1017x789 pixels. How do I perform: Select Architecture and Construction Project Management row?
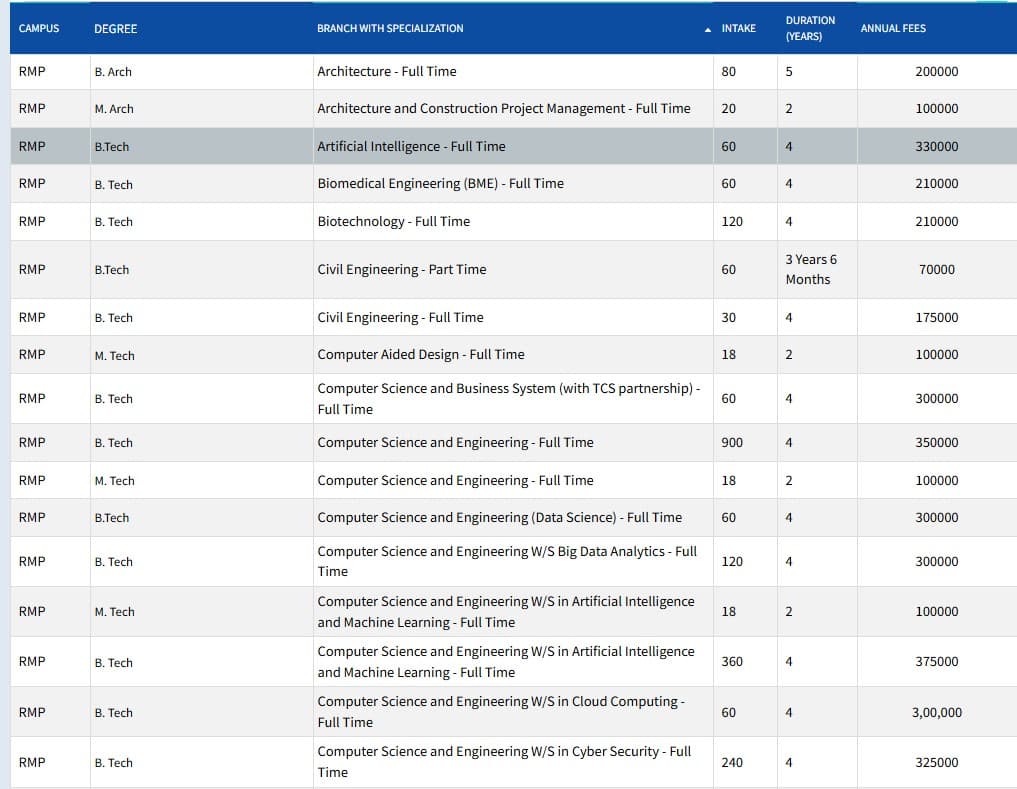[x=503, y=108]
